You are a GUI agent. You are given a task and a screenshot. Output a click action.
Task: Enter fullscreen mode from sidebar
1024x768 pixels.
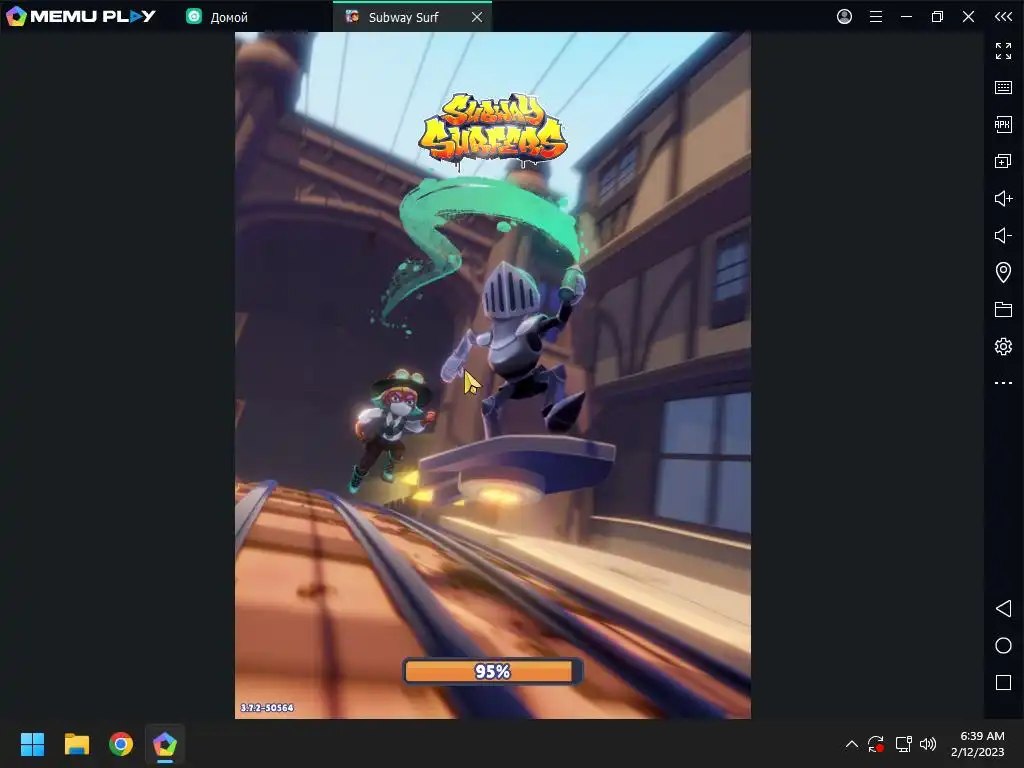point(1003,50)
